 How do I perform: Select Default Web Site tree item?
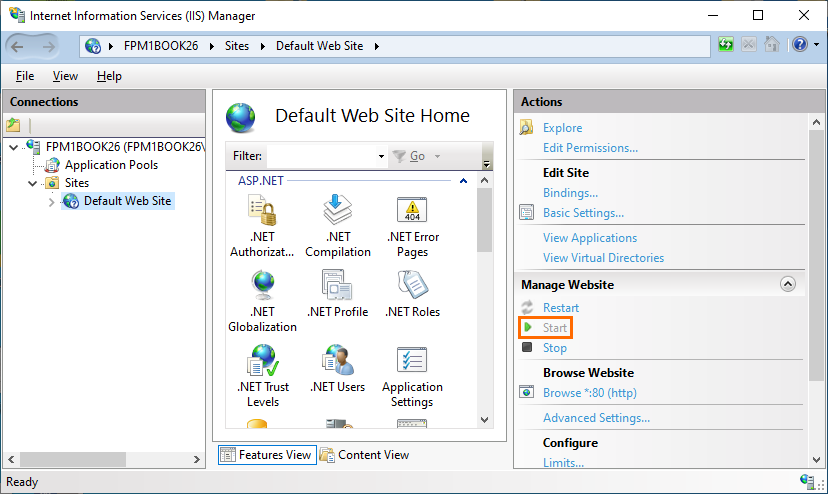(x=127, y=201)
